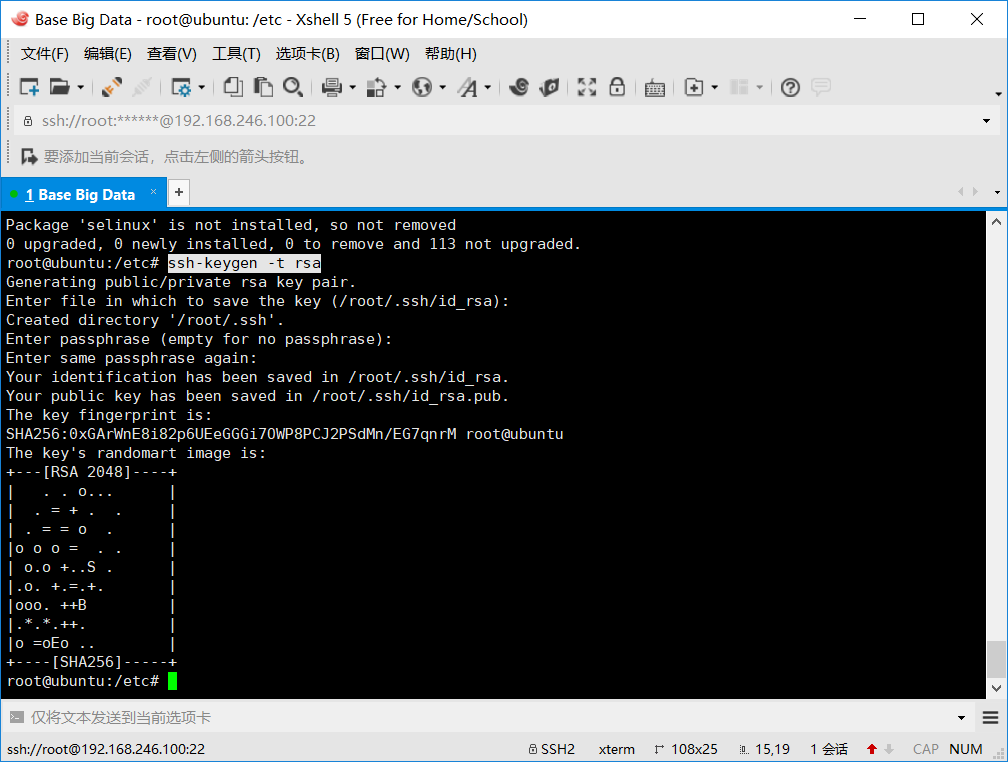Click the 1 会话 session count
The width and height of the screenshot is (1008, 762).
pyautogui.click(x=829, y=749)
